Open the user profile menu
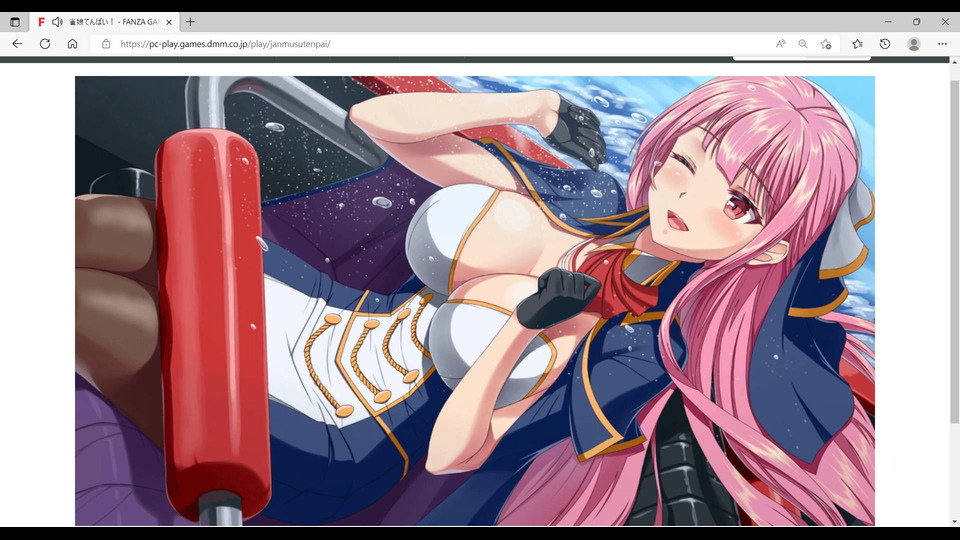This screenshot has height=540, width=960. coord(914,44)
